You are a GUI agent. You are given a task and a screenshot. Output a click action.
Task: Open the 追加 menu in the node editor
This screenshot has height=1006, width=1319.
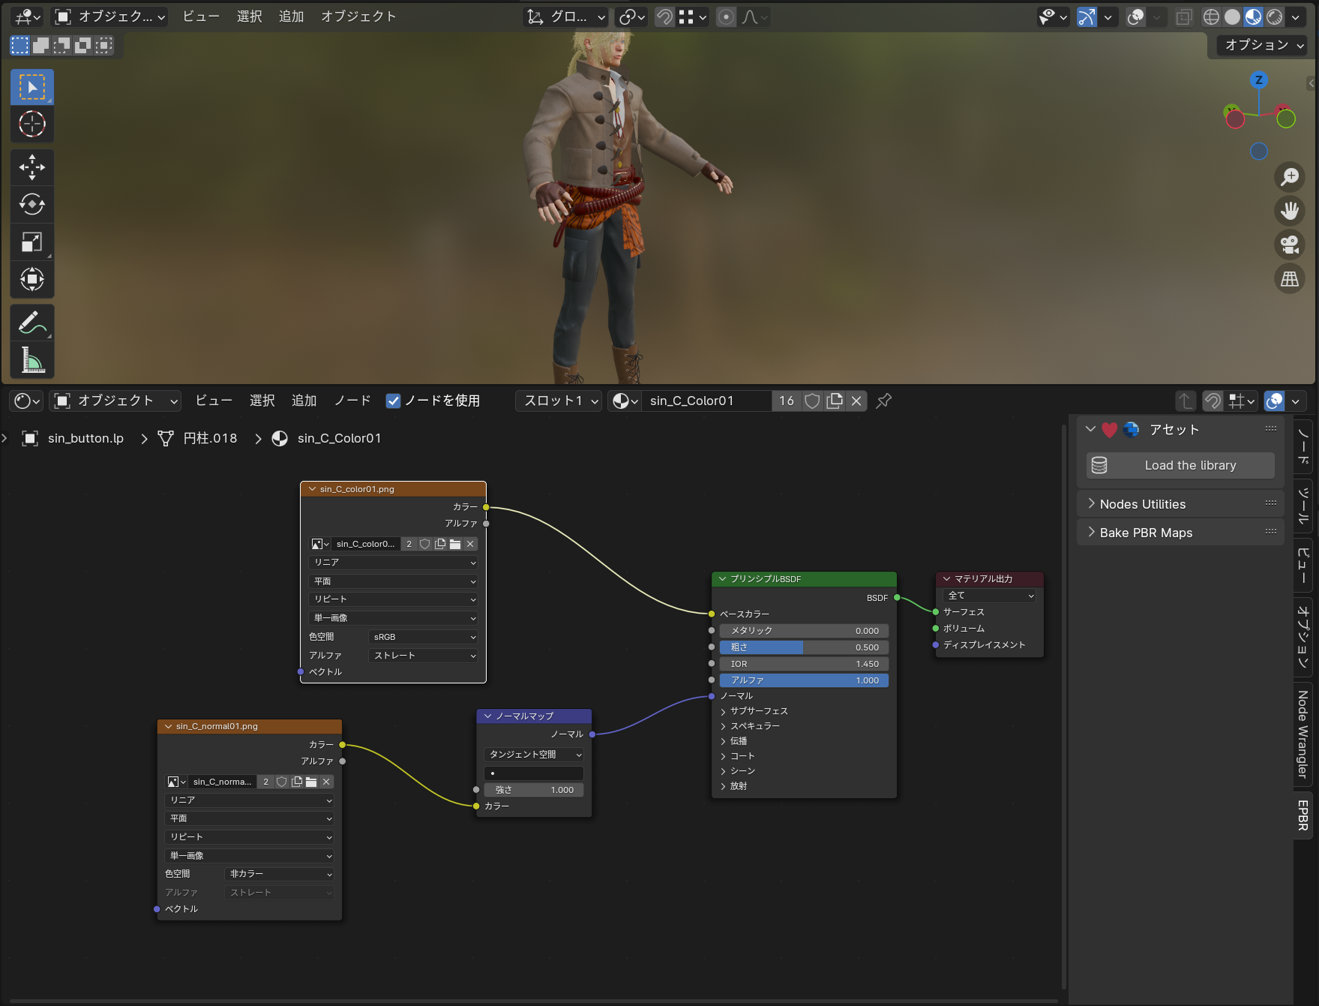304,401
